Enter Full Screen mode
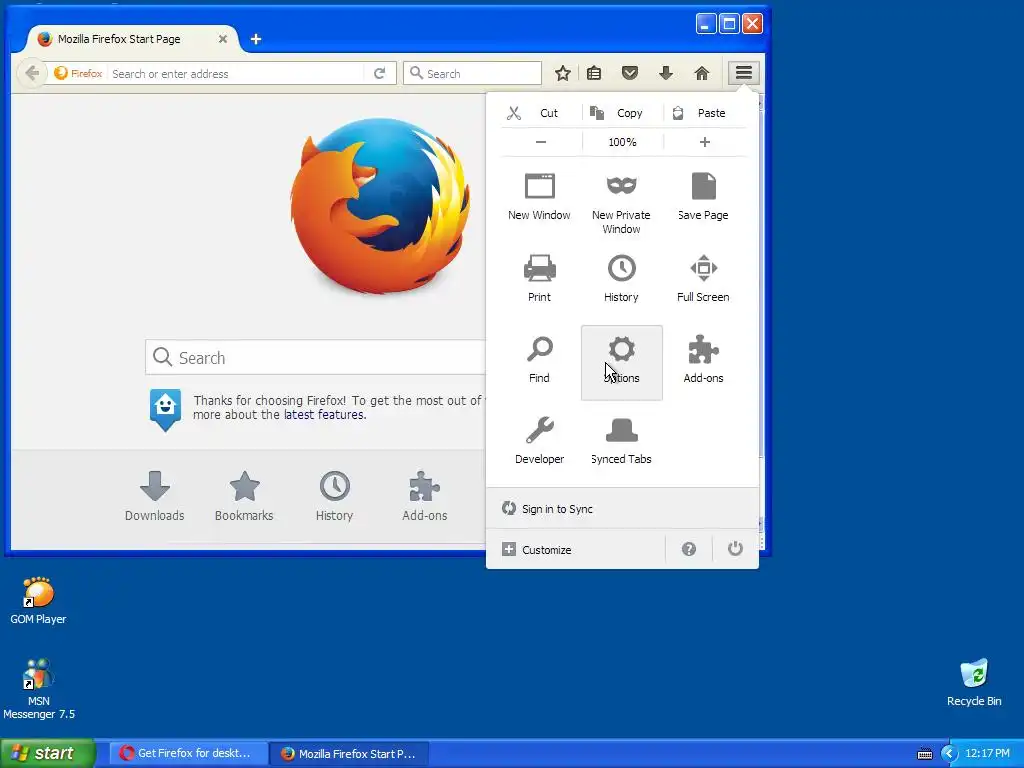Image resolution: width=1024 pixels, height=768 pixels. pyautogui.click(x=703, y=278)
